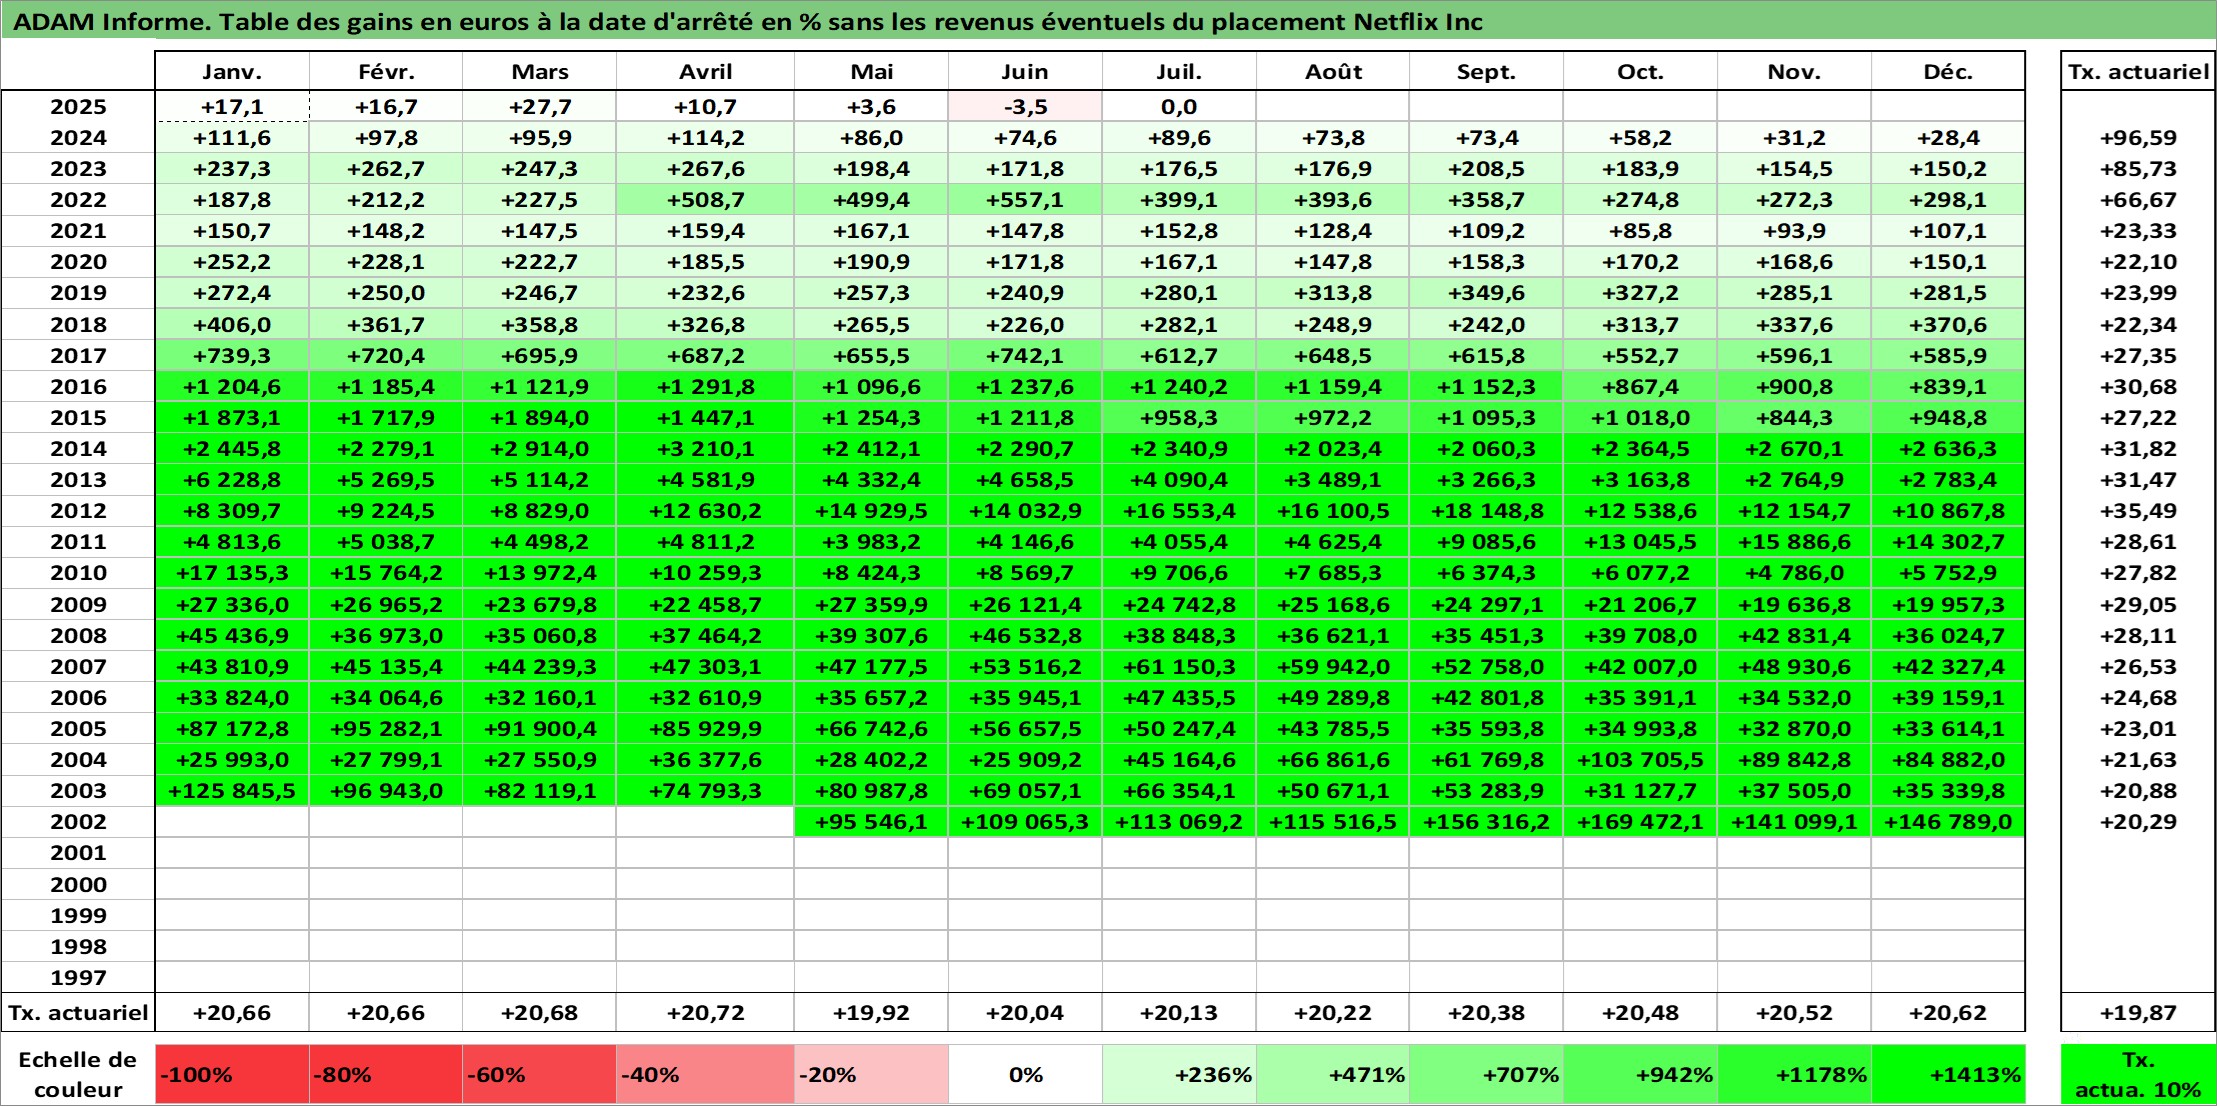Select the +19,92 rate under Mai
The width and height of the screenshot is (2217, 1106).
871,1013
